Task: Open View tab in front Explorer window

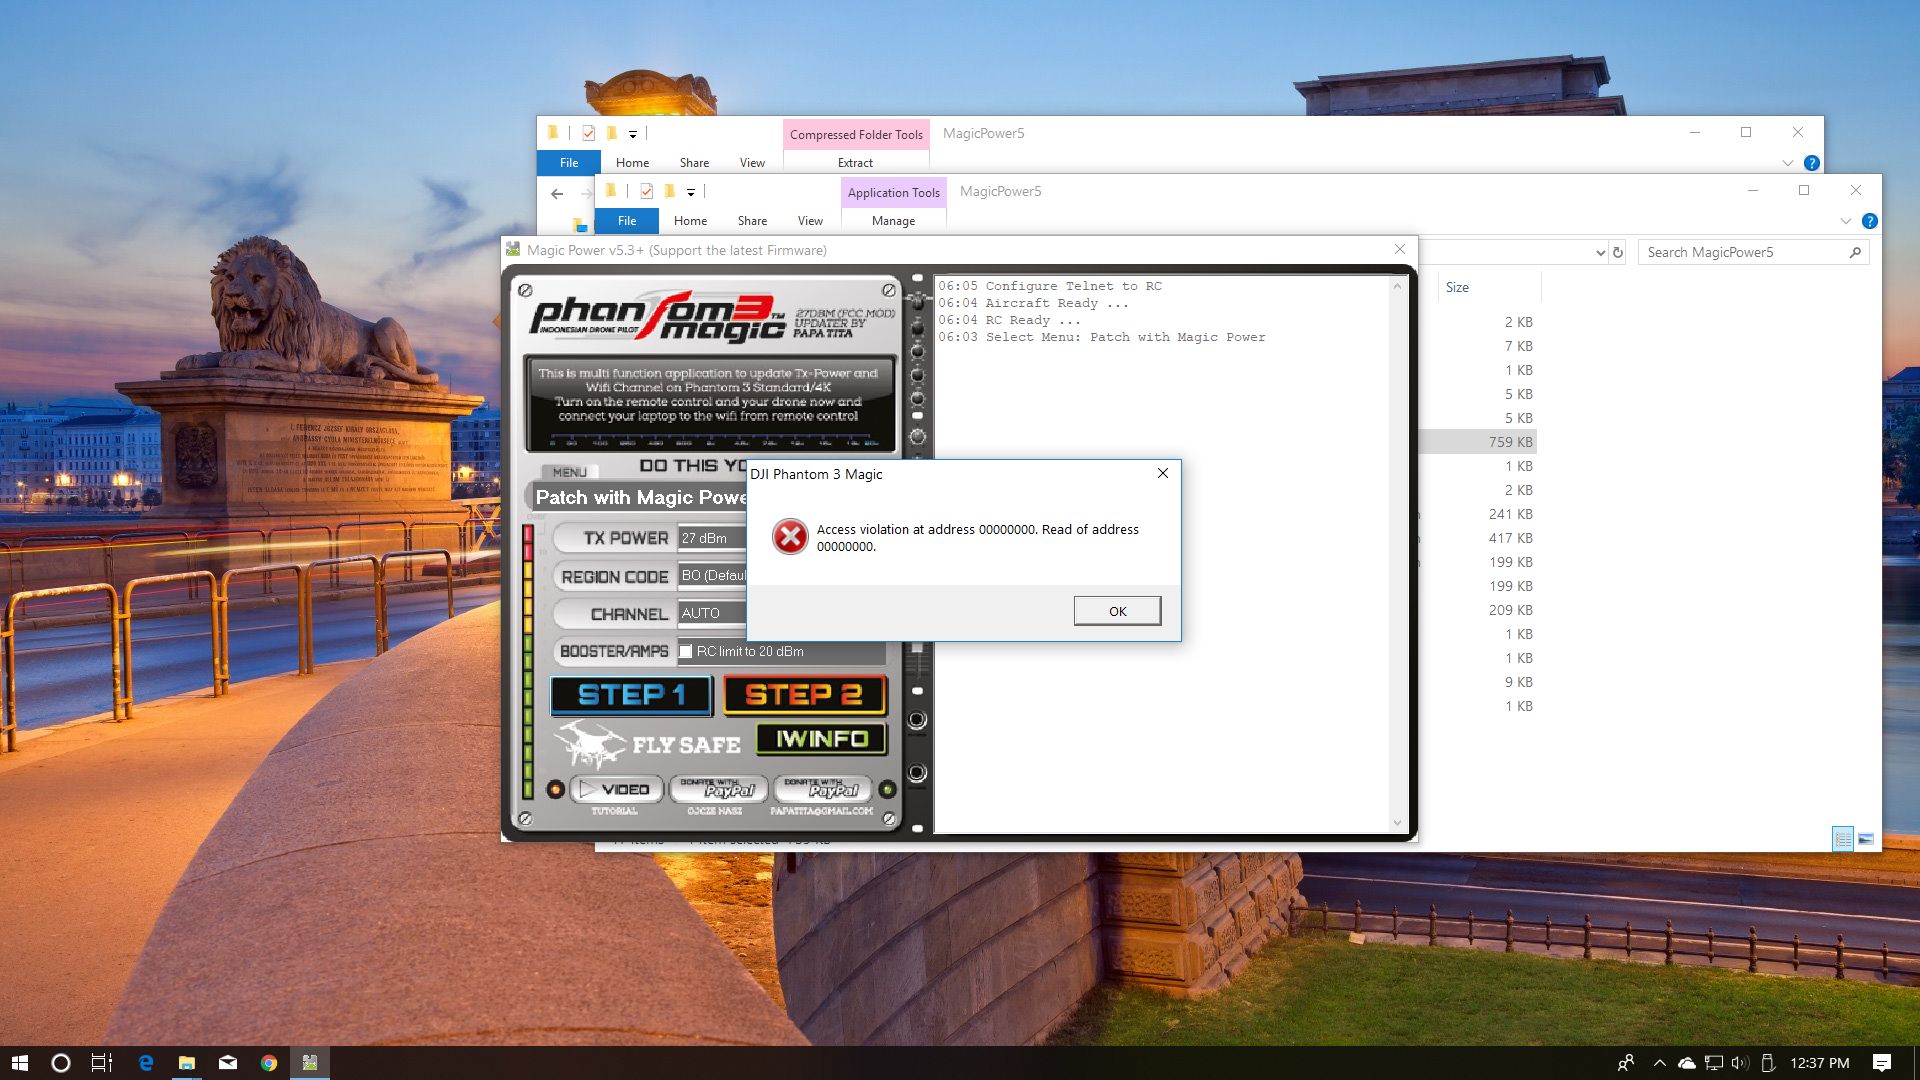Action: (810, 220)
